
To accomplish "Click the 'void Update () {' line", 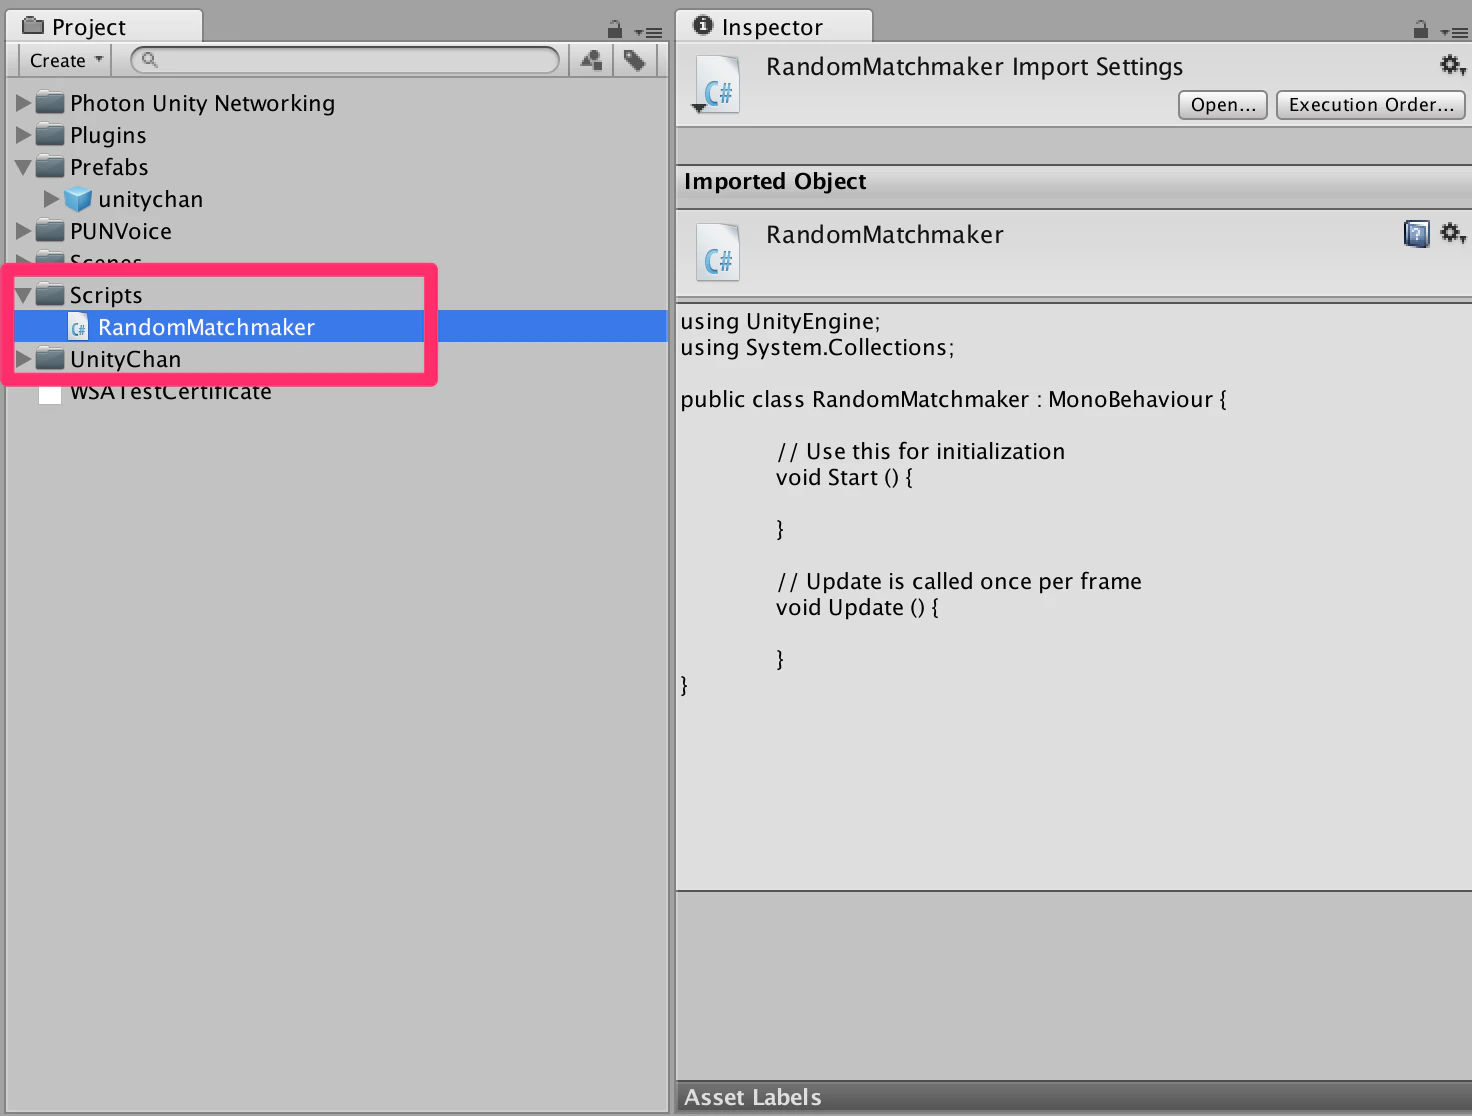I will pos(857,608).
